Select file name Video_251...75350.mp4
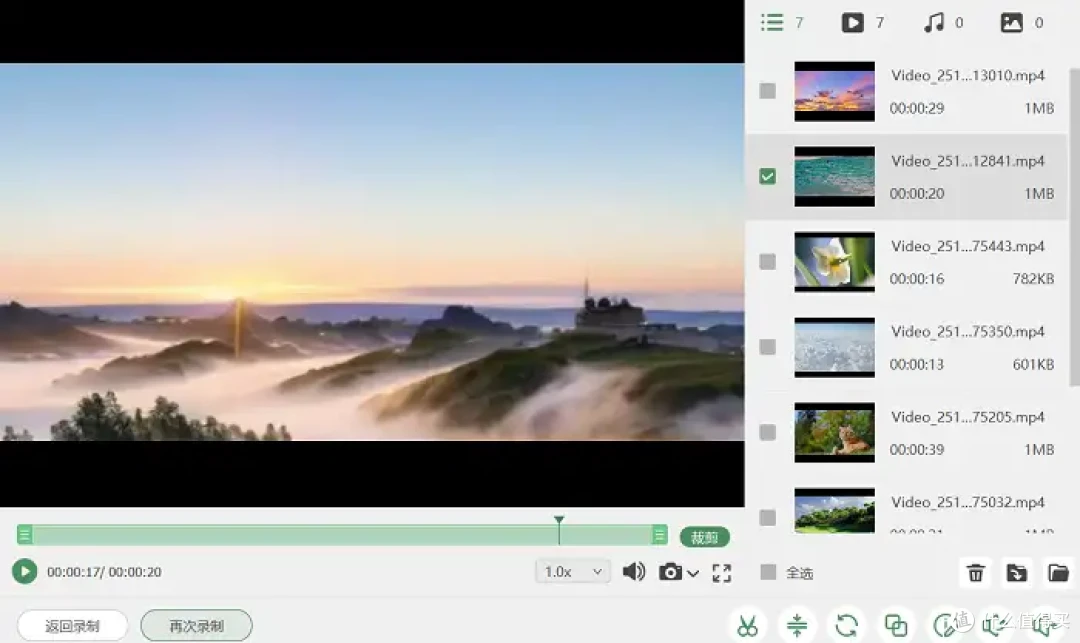 968,331
